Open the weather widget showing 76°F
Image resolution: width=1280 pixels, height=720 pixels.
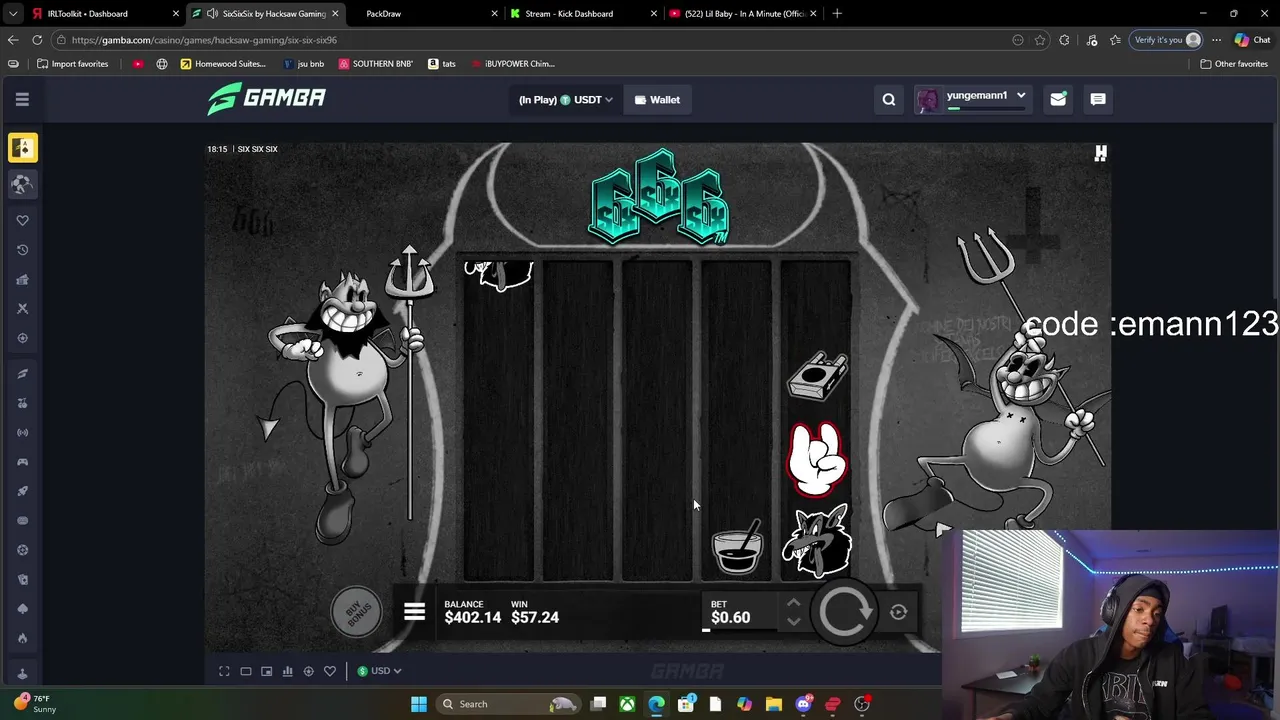point(36,704)
